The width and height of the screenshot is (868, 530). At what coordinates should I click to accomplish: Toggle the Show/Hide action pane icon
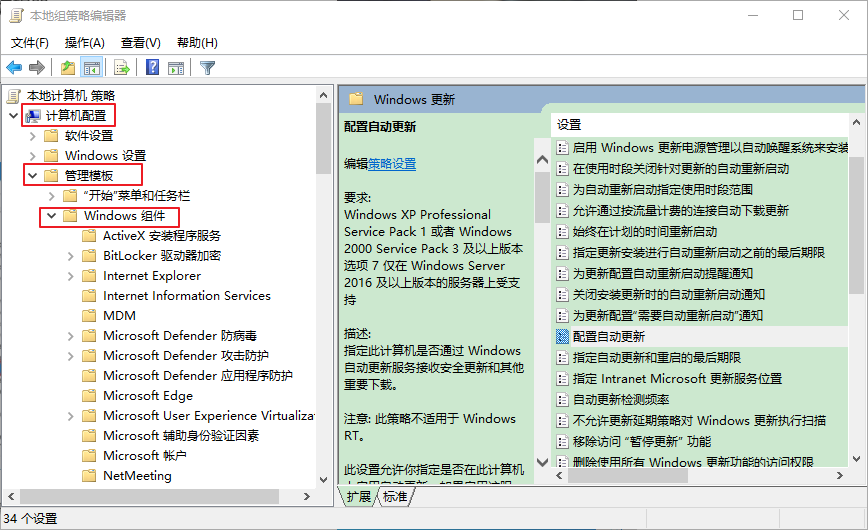[x=176, y=68]
